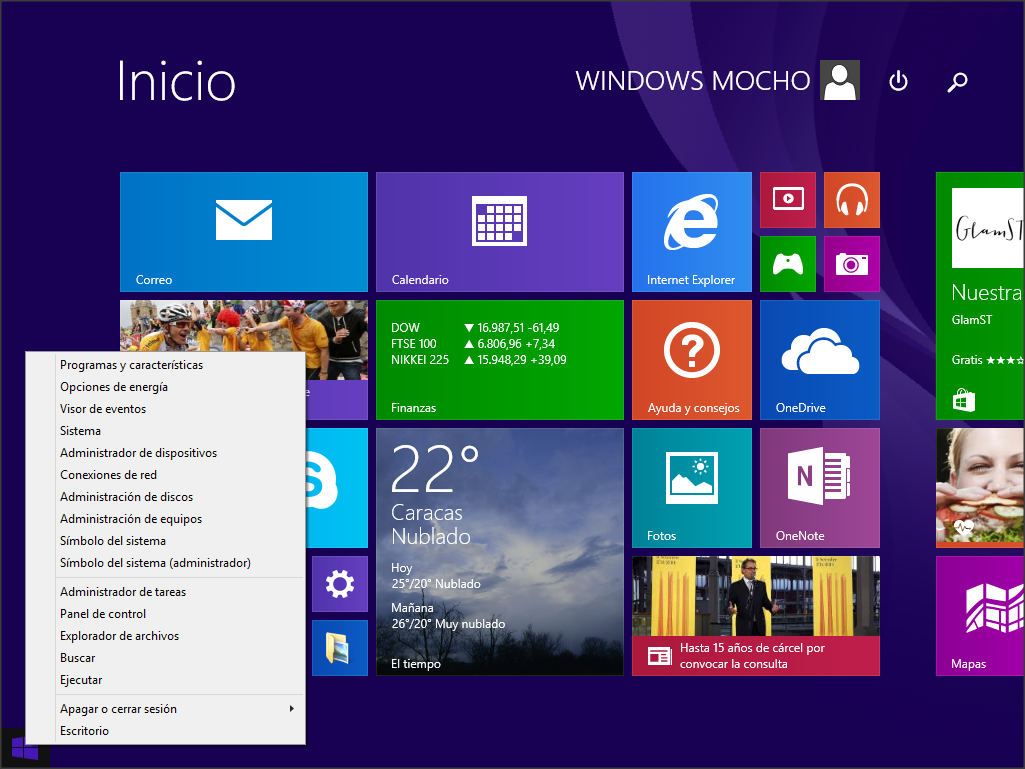Open El tiempo weather tile
Viewport: 1025px width, 769px height.
coord(499,552)
